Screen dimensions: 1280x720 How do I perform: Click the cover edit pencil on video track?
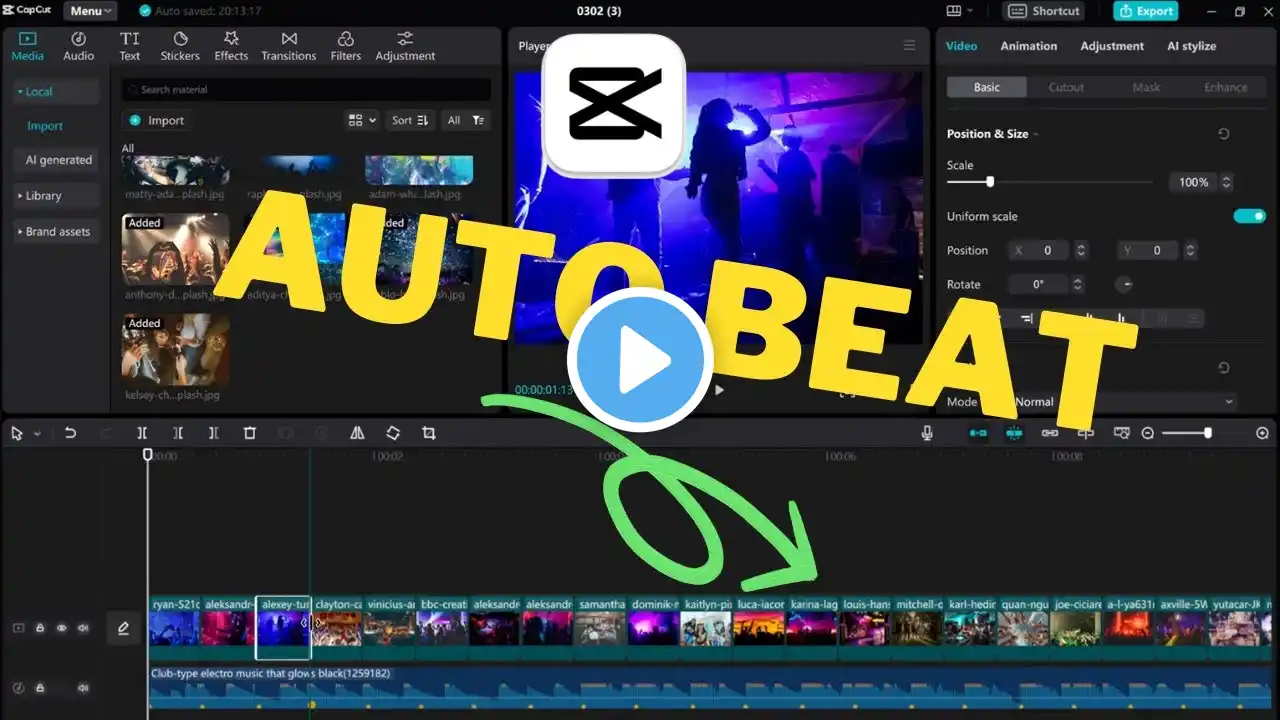tap(124, 628)
